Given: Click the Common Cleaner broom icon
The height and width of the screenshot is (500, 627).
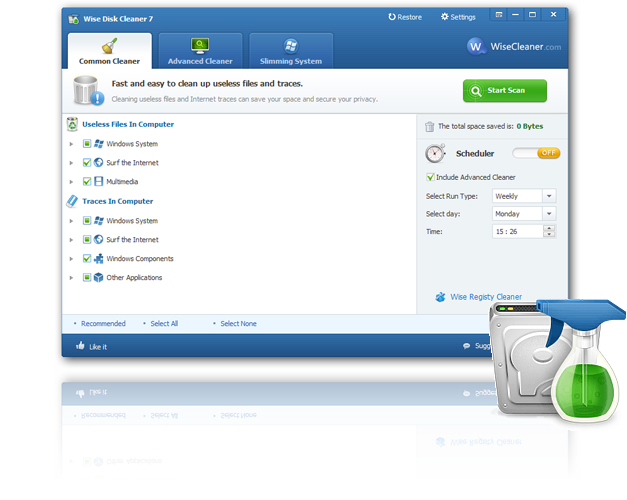Looking at the screenshot, I should (110, 46).
